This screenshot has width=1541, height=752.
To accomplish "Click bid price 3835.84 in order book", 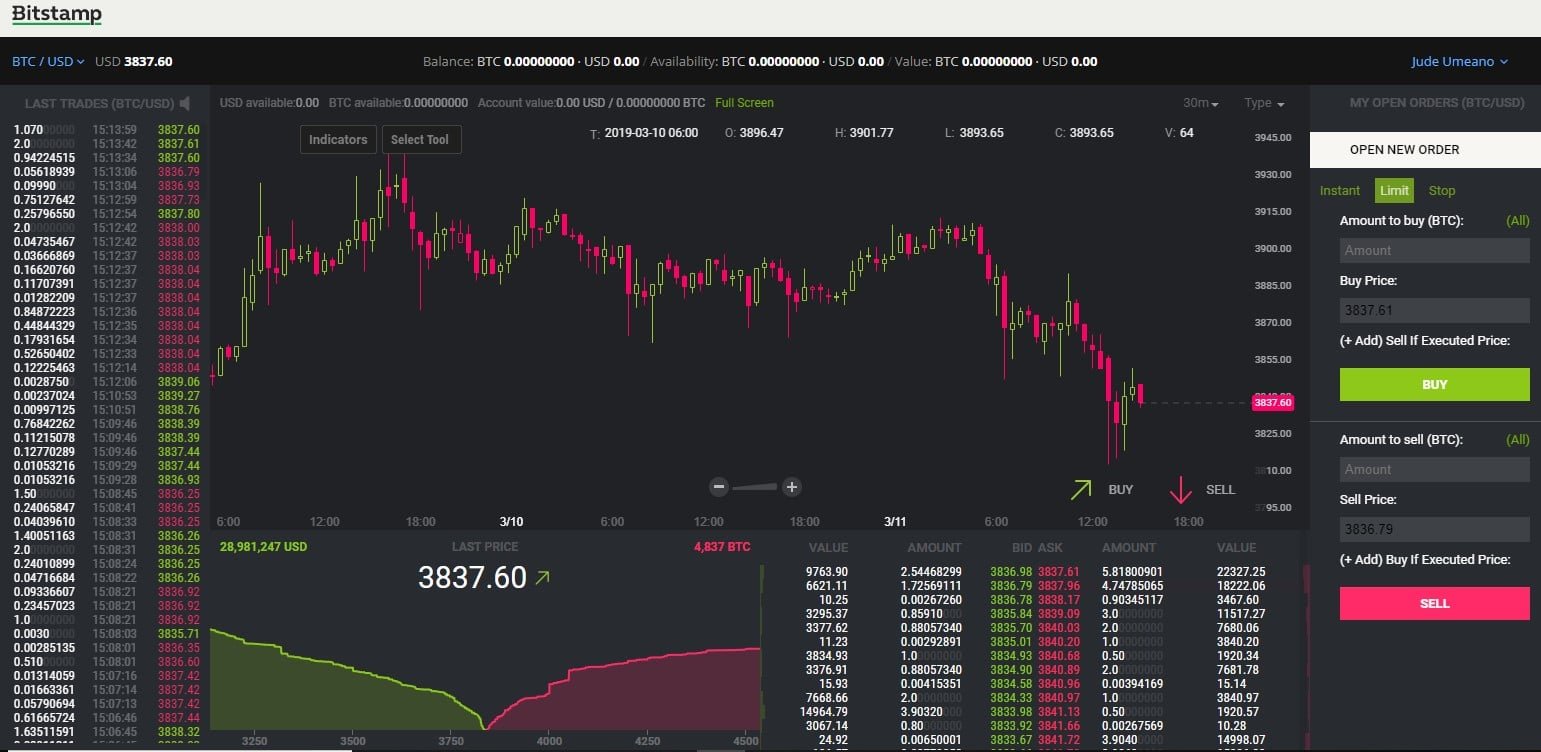I will pyautogui.click(x=1010, y=613).
